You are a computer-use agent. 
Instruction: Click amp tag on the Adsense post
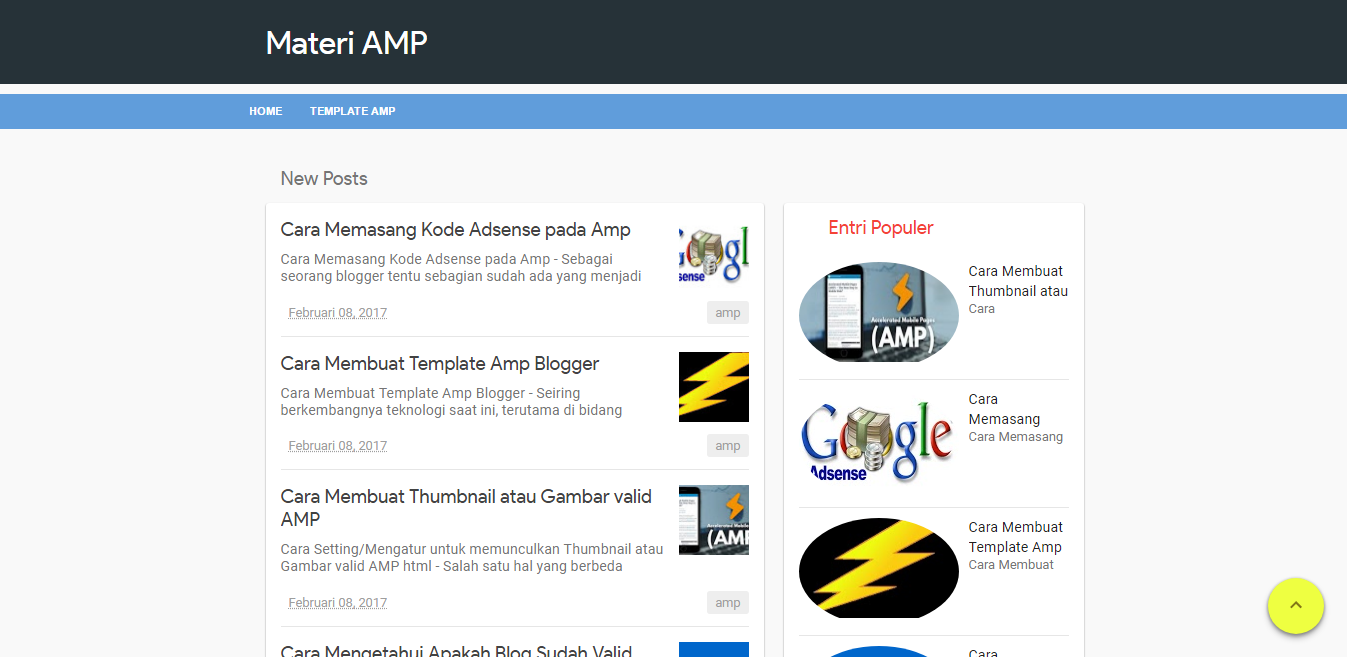pyautogui.click(x=728, y=313)
